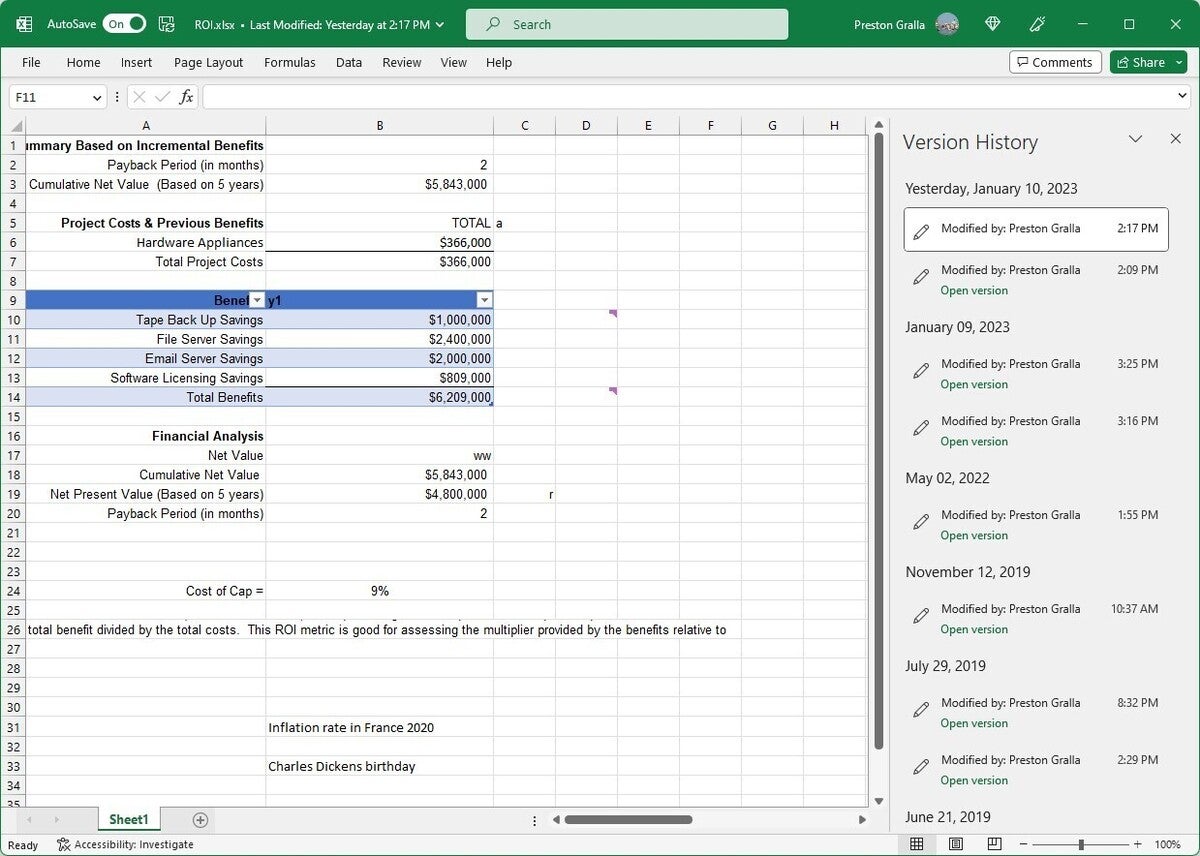Open the Review tab
Screen dimensions: 1200x856
click(401, 62)
